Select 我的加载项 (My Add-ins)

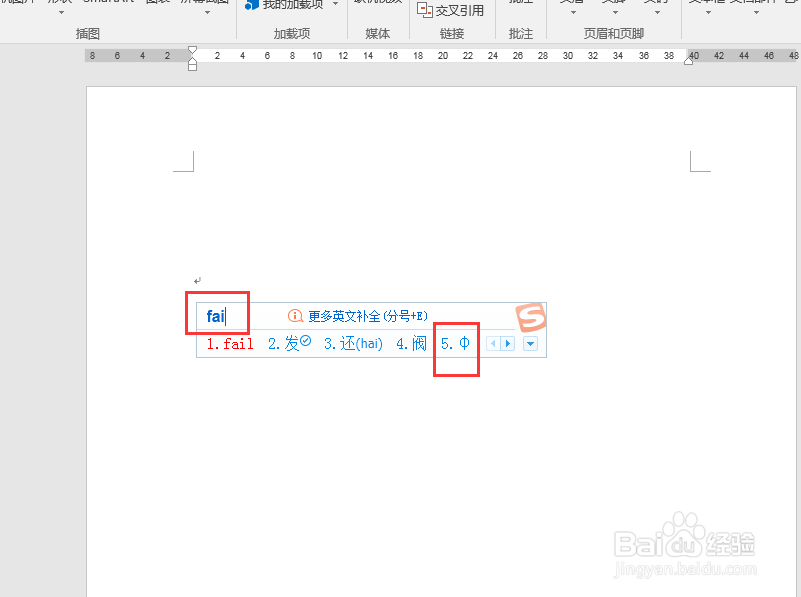coord(289,5)
